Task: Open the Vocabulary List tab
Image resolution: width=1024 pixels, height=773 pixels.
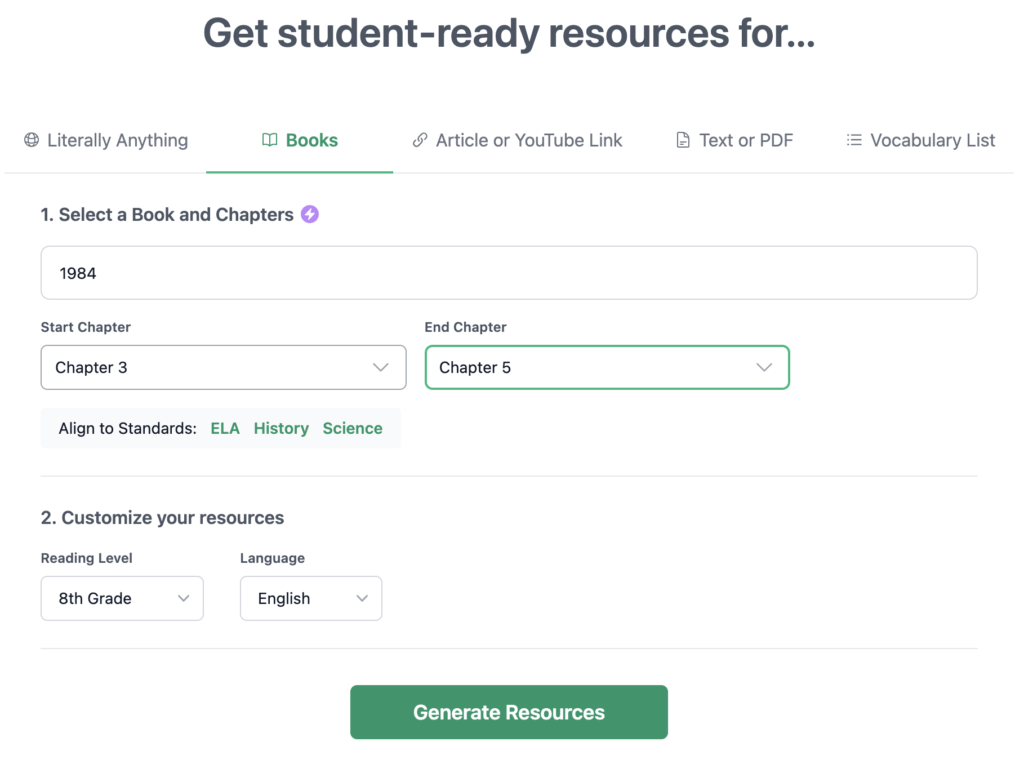Action: (x=921, y=140)
